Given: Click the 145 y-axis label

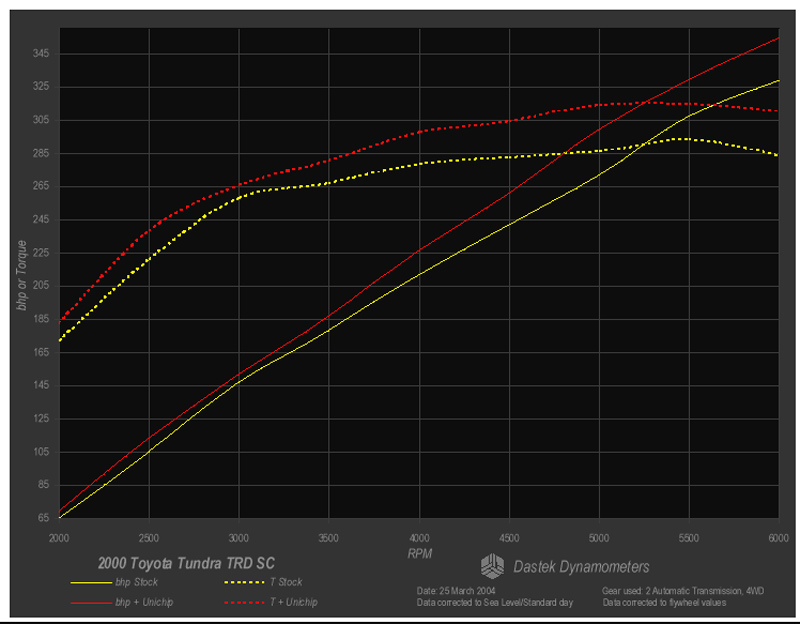Looking at the screenshot, I should tap(41, 385).
